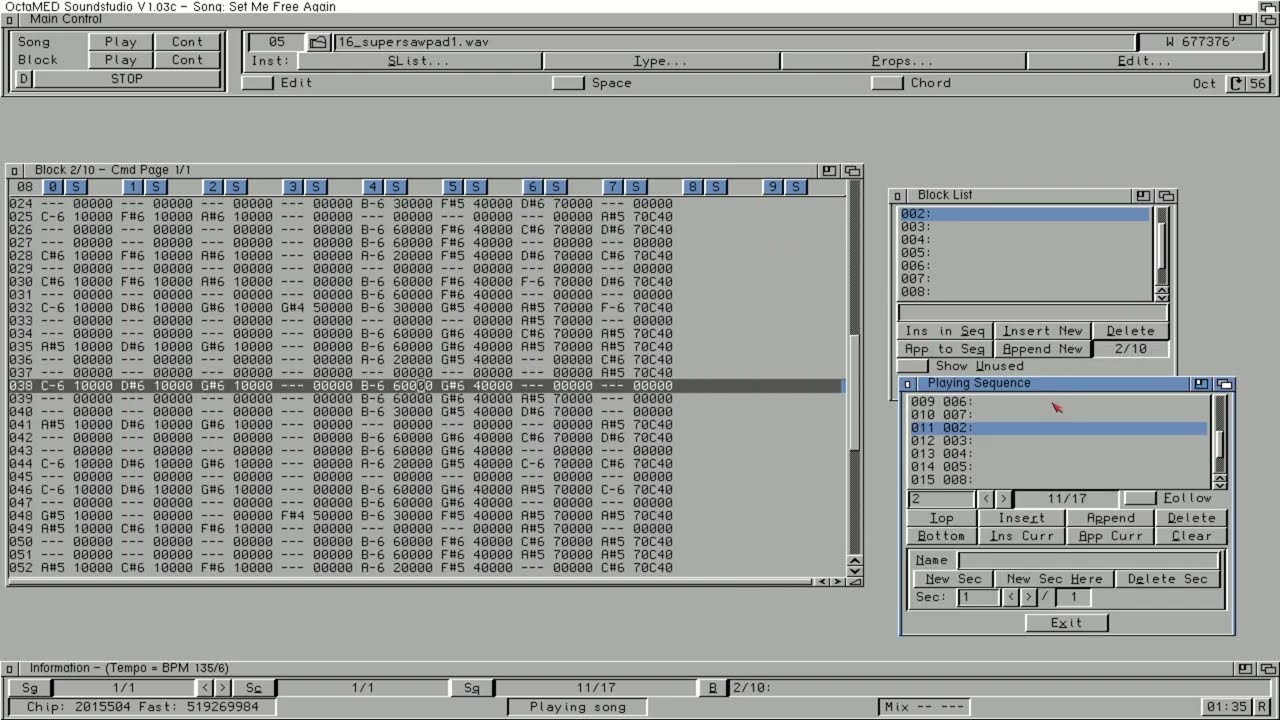The height and width of the screenshot is (720, 1280).
Task: Click zoom gadget of Playing Sequence window
Action: tap(1201, 384)
